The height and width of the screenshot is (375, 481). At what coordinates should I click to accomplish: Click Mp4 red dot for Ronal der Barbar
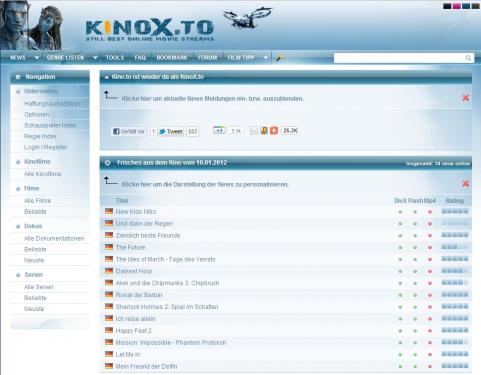click(430, 295)
